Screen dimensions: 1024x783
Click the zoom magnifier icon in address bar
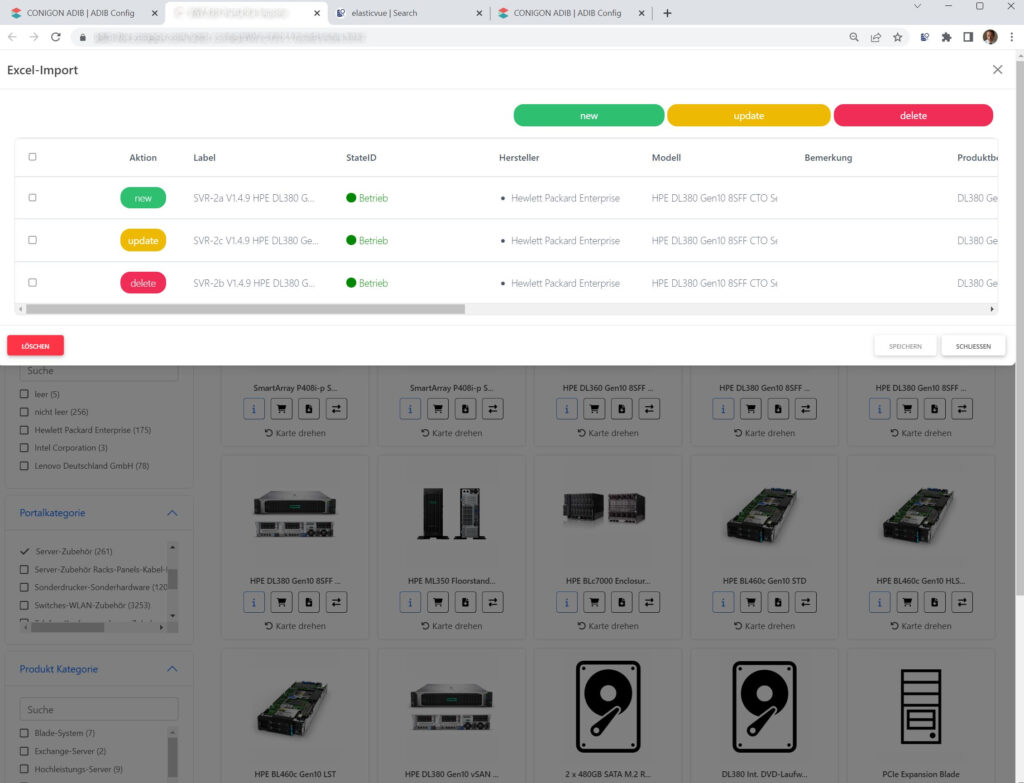click(x=854, y=37)
